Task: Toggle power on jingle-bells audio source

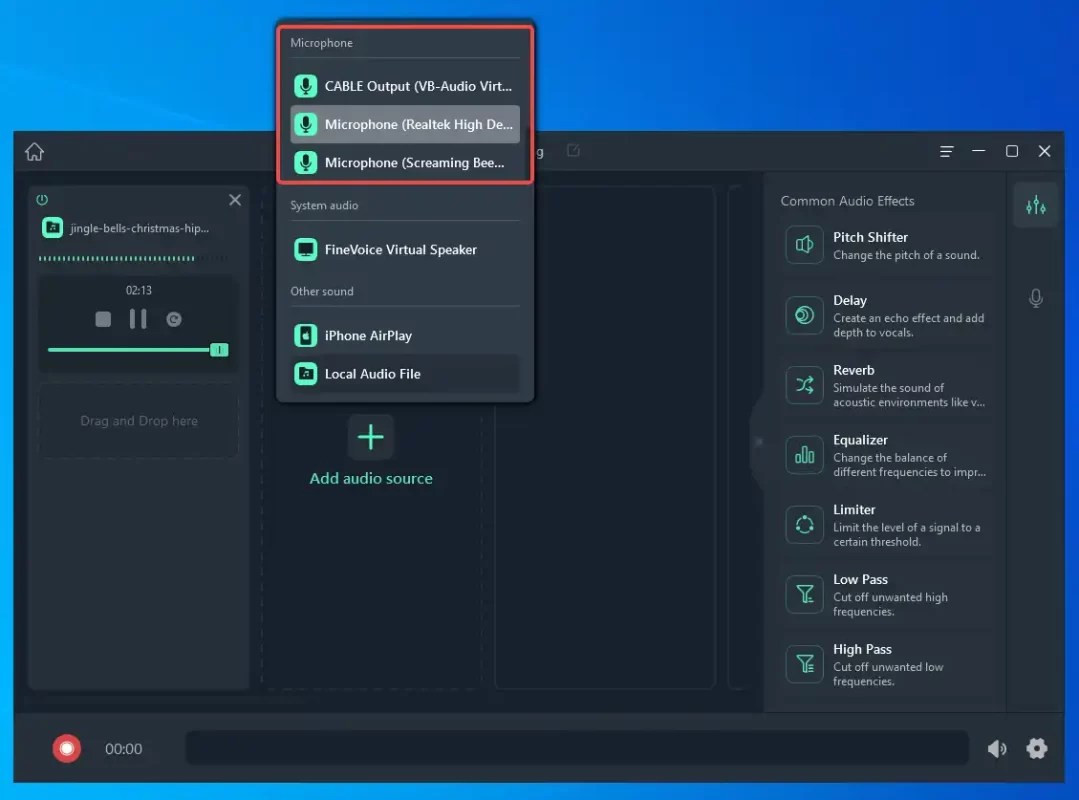Action: (42, 199)
